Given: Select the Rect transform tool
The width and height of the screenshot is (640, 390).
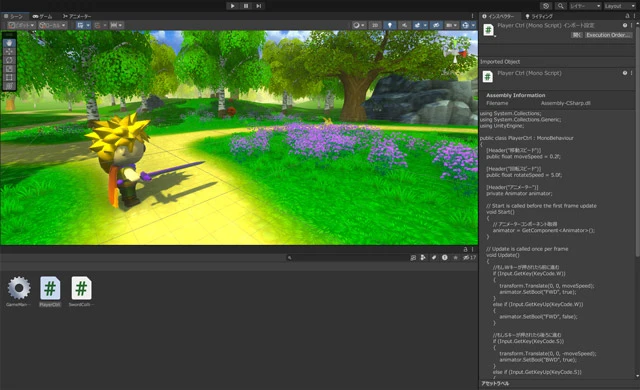Looking at the screenshot, I should click(9, 77).
